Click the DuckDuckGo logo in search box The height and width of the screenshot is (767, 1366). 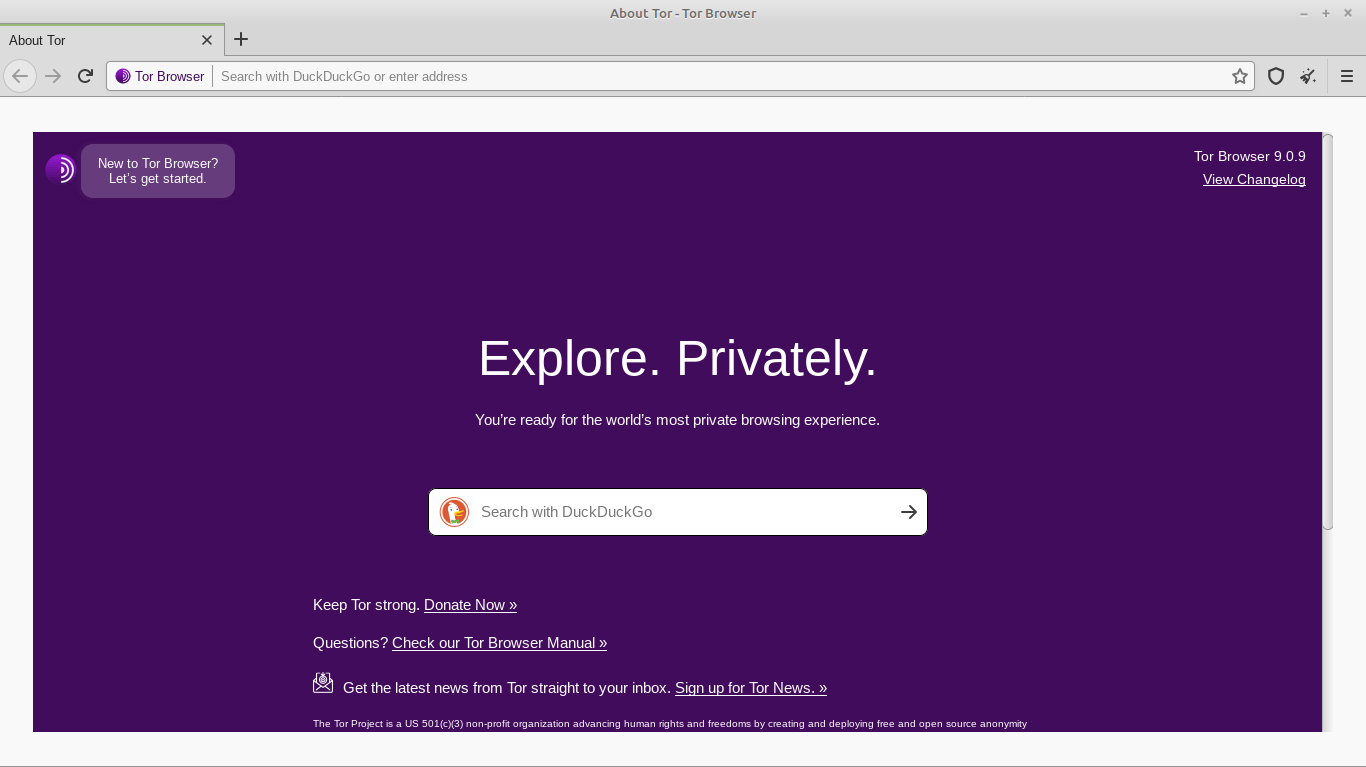(454, 512)
